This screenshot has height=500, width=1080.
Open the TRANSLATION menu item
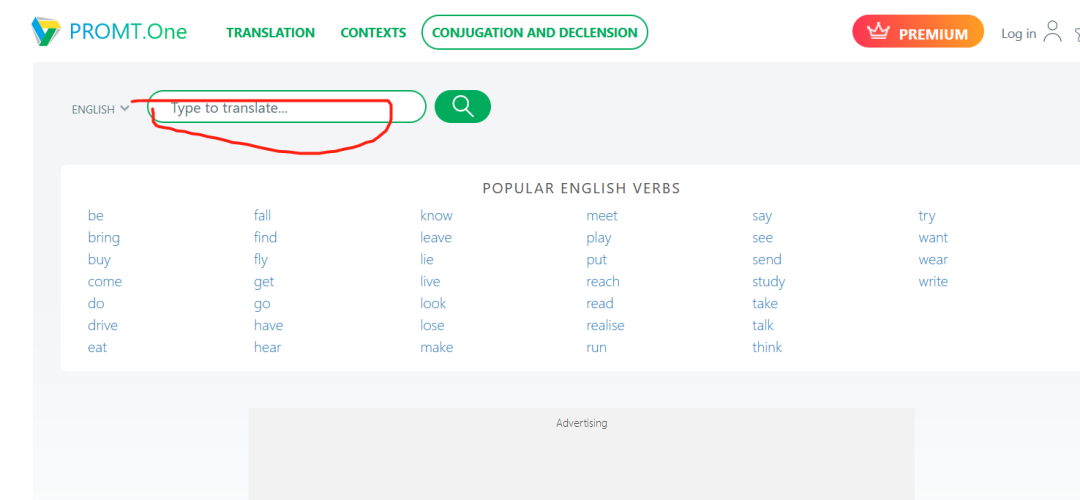271,32
